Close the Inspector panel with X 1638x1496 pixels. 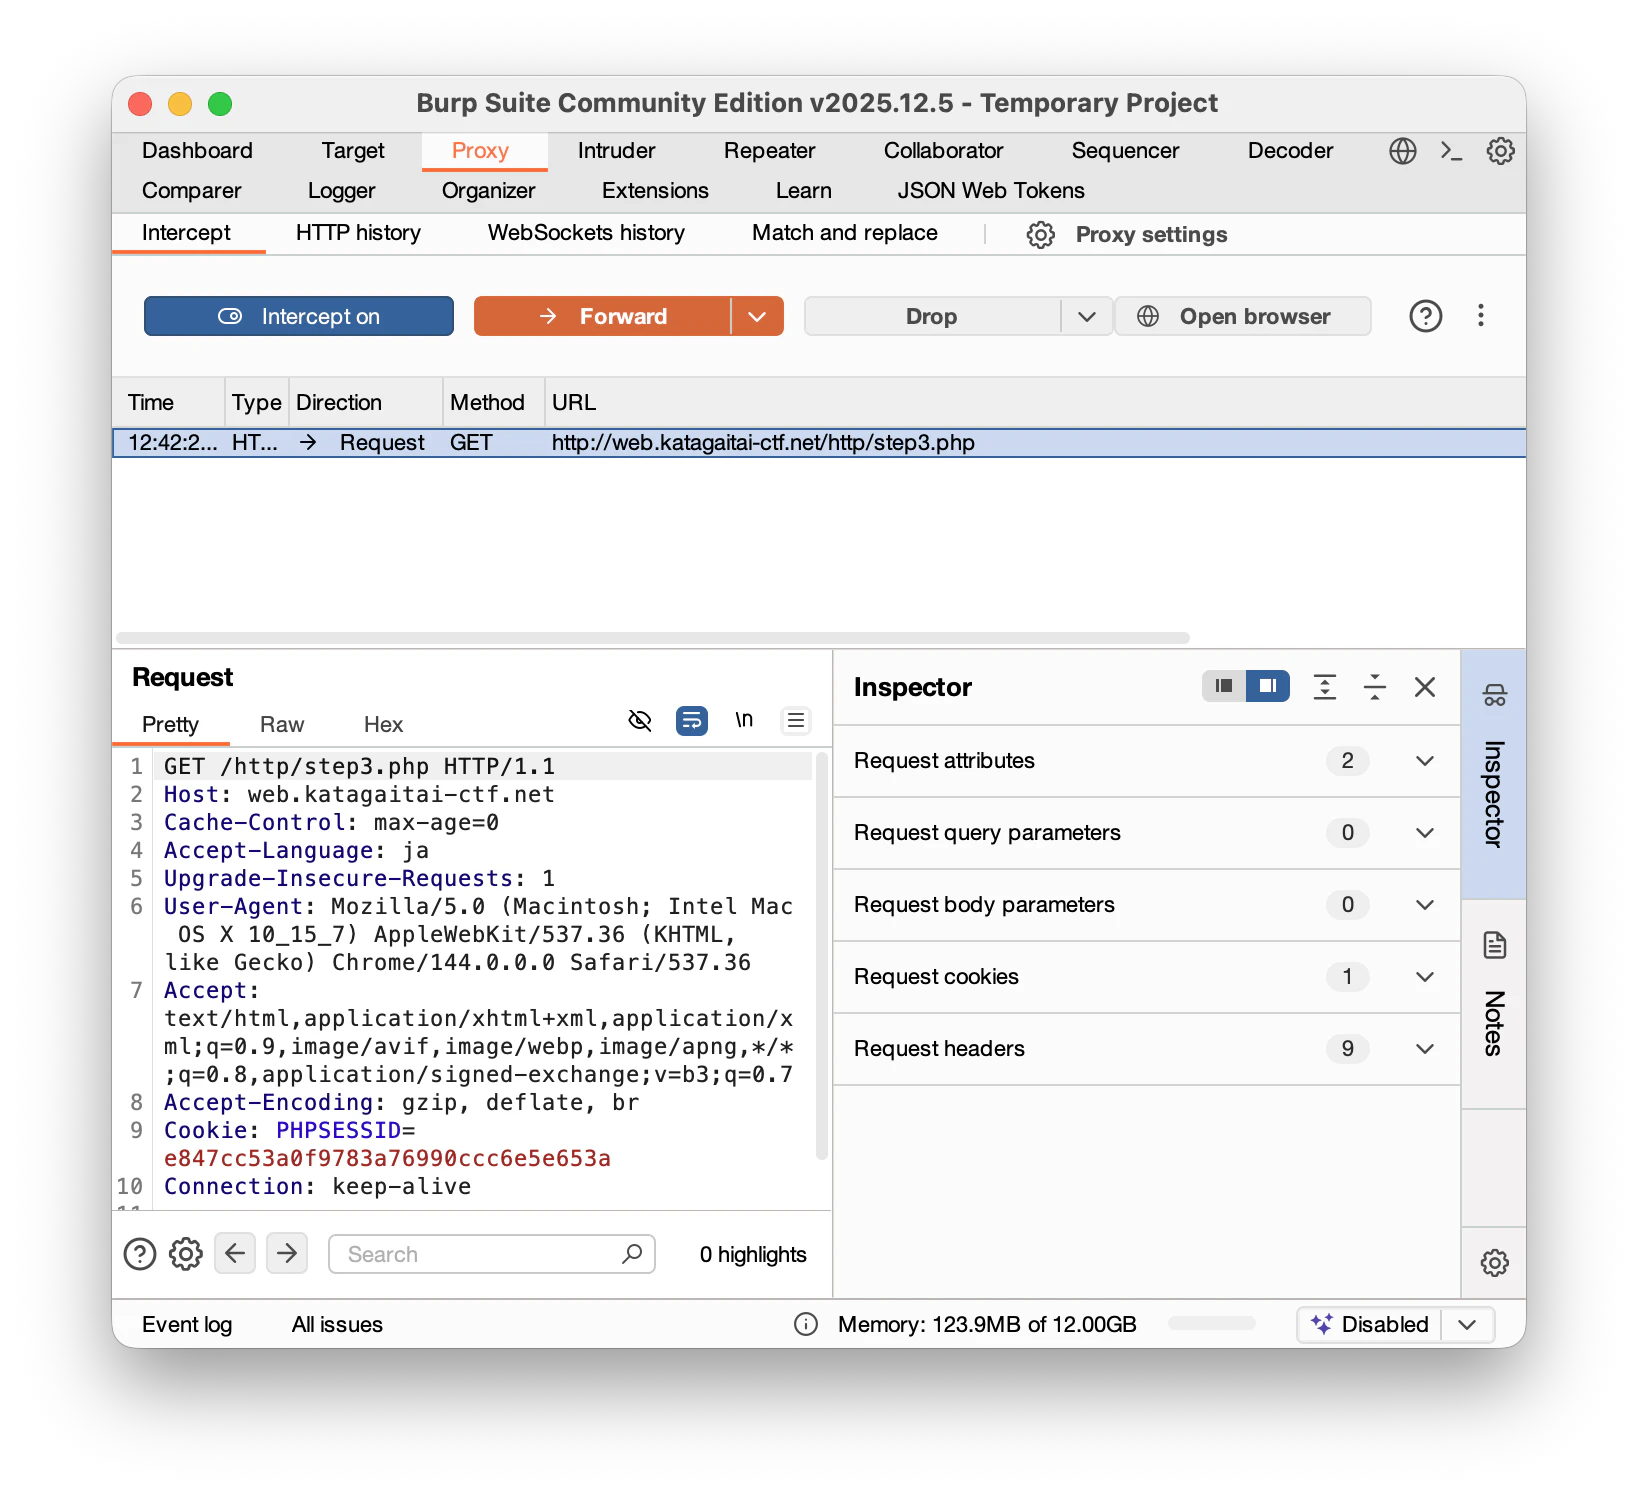click(x=1425, y=686)
